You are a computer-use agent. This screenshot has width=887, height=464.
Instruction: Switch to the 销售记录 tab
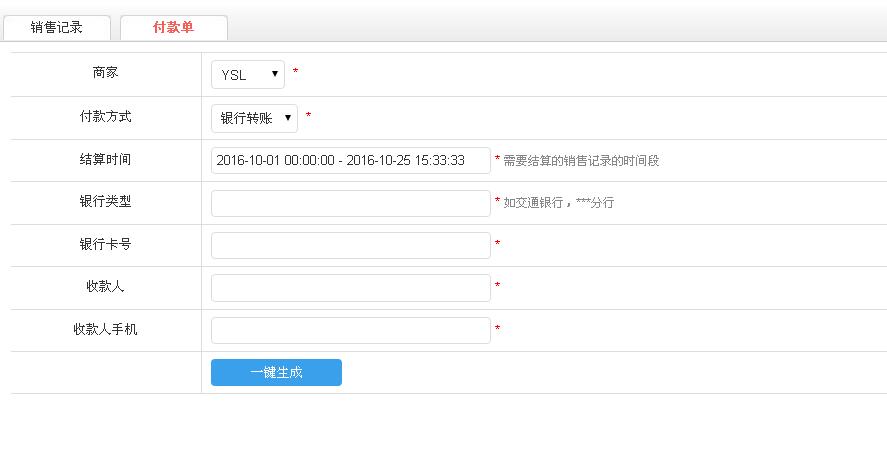(x=57, y=28)
